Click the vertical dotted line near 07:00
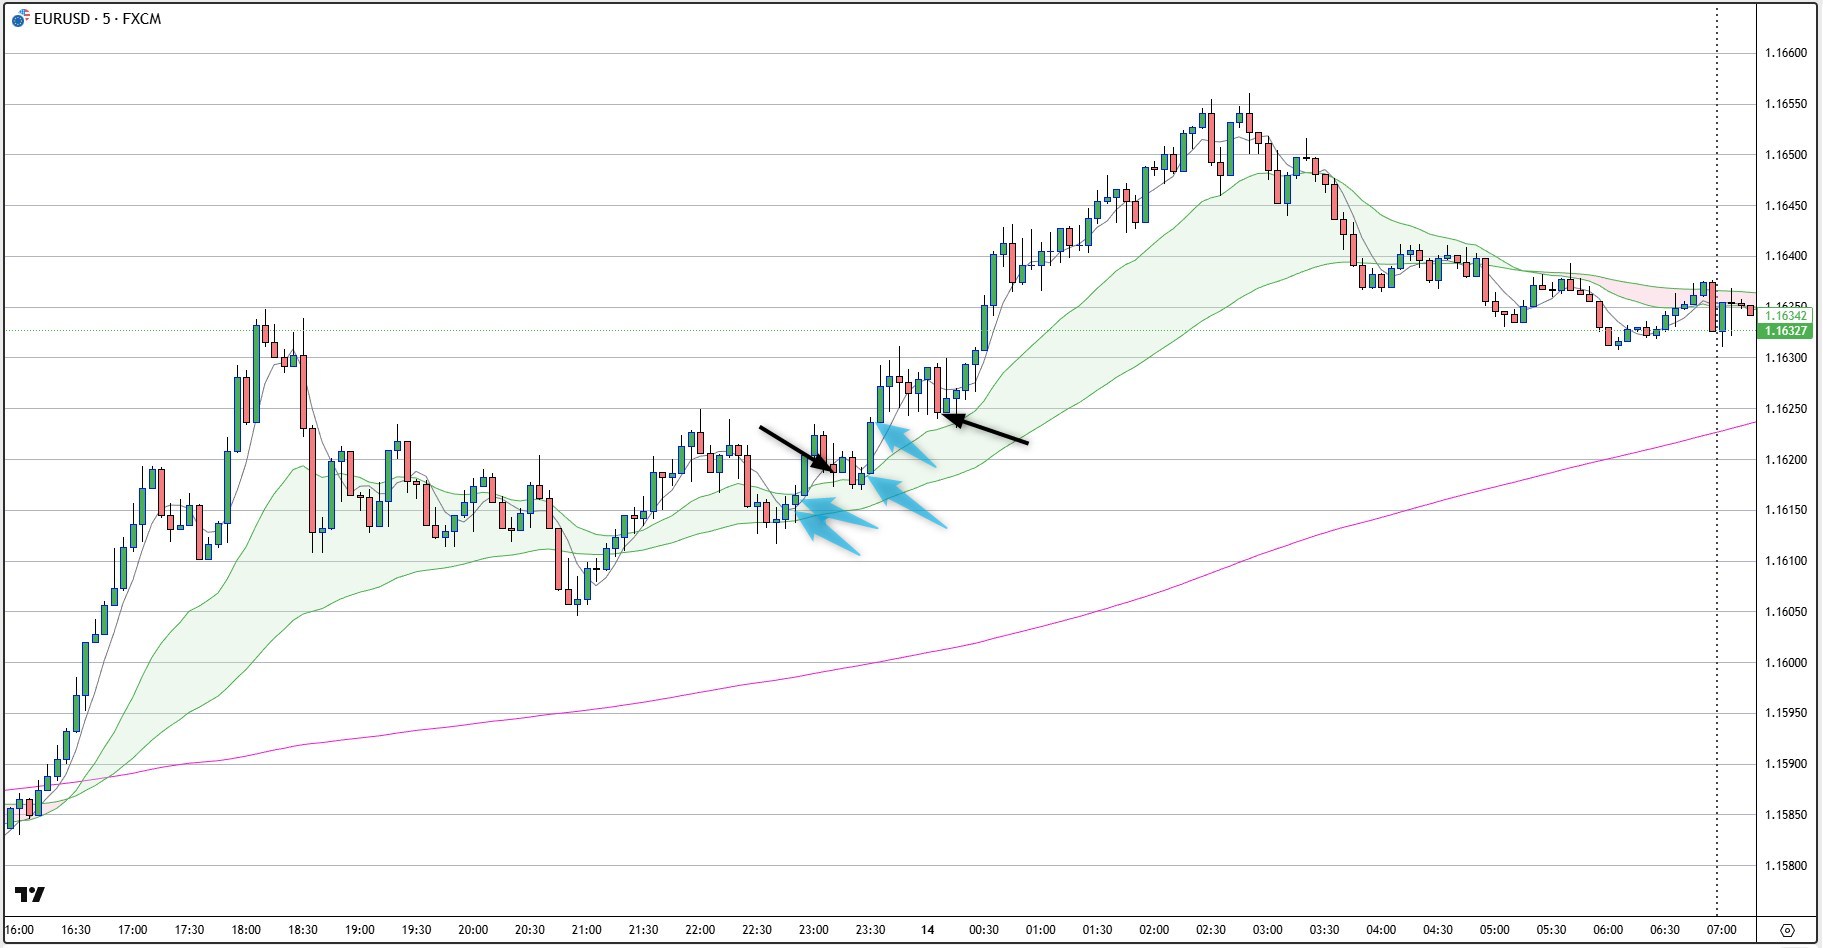Viewport: 1823px width, 948px height. coord(1717,600)
